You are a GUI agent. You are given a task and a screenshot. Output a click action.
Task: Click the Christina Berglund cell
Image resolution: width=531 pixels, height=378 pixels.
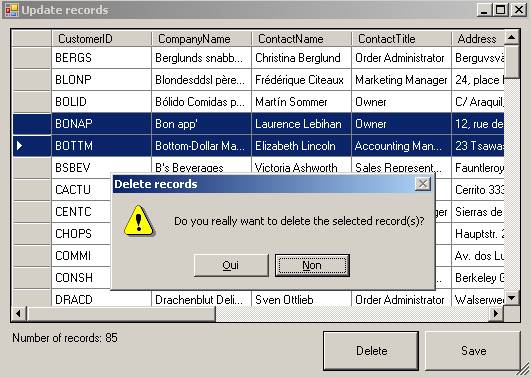[x=301, y=58]
